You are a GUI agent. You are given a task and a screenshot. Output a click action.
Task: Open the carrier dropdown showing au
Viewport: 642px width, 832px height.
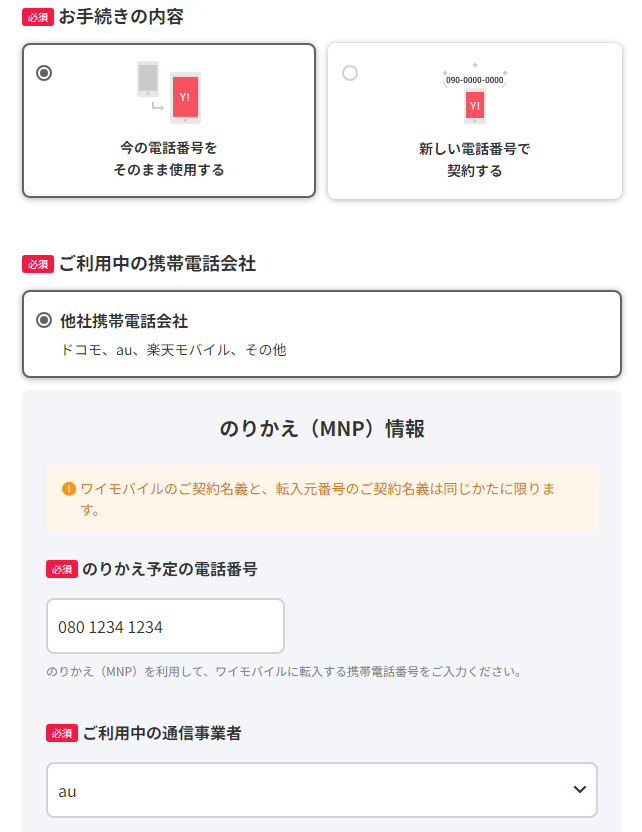(322, 790)
